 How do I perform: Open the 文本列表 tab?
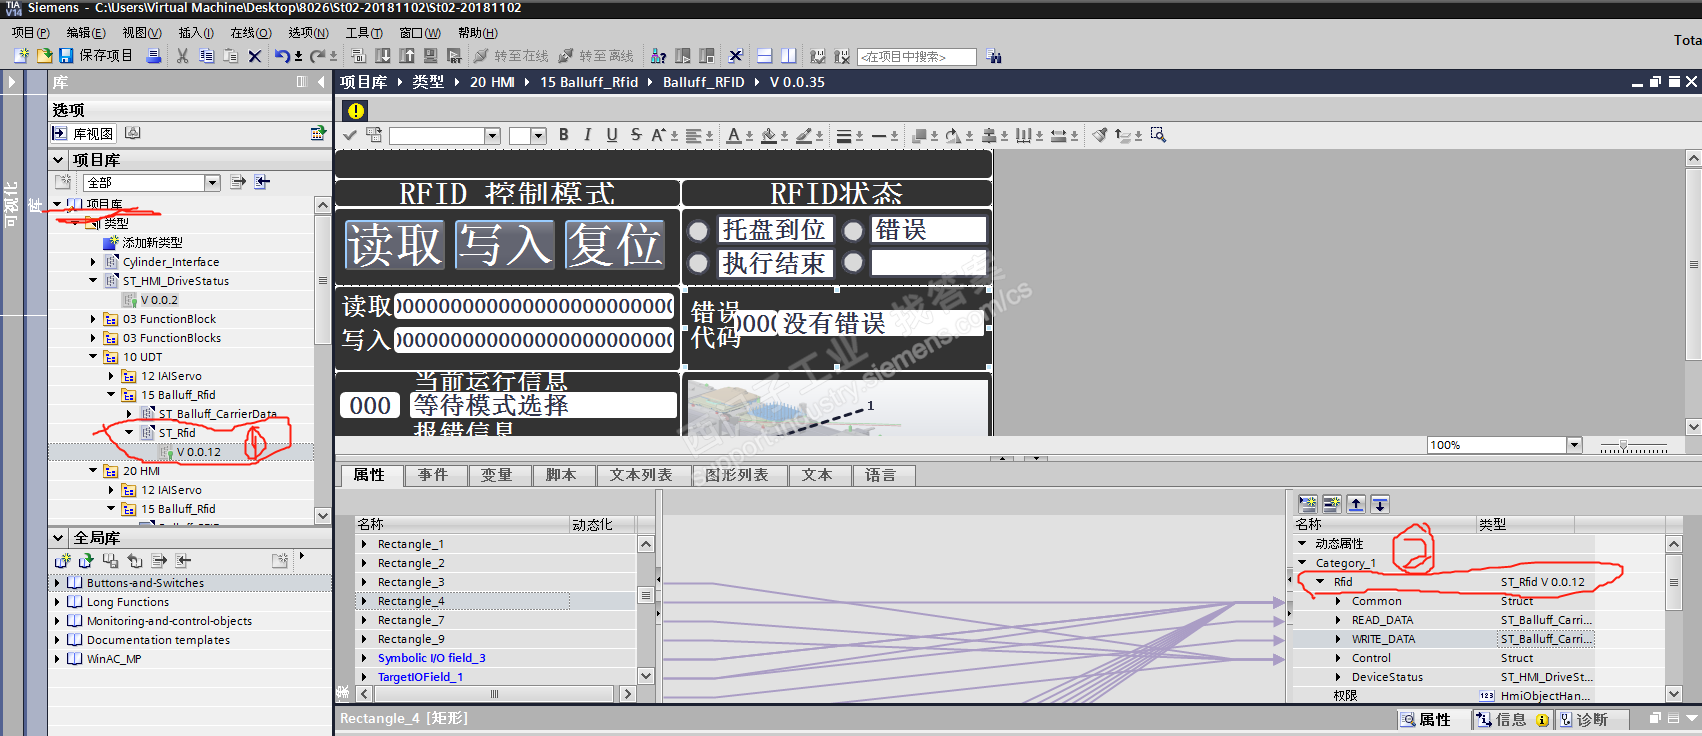[x=642, y=475]
